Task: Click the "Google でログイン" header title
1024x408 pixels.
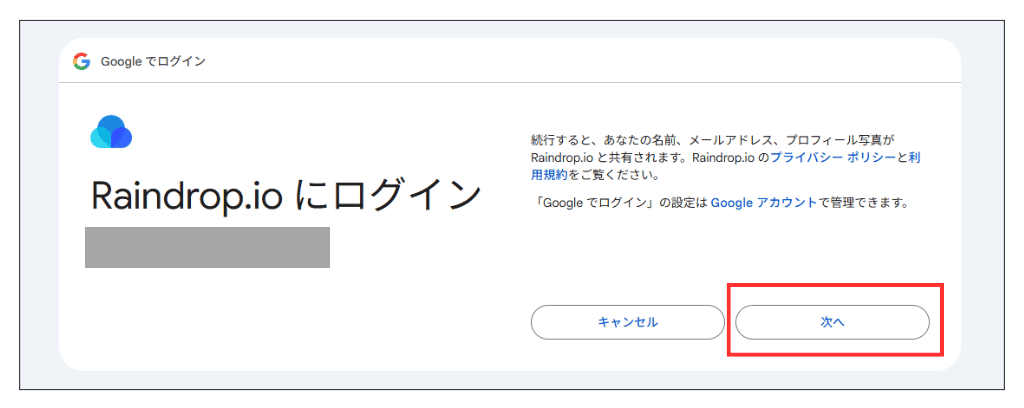Action: (153, 62)
